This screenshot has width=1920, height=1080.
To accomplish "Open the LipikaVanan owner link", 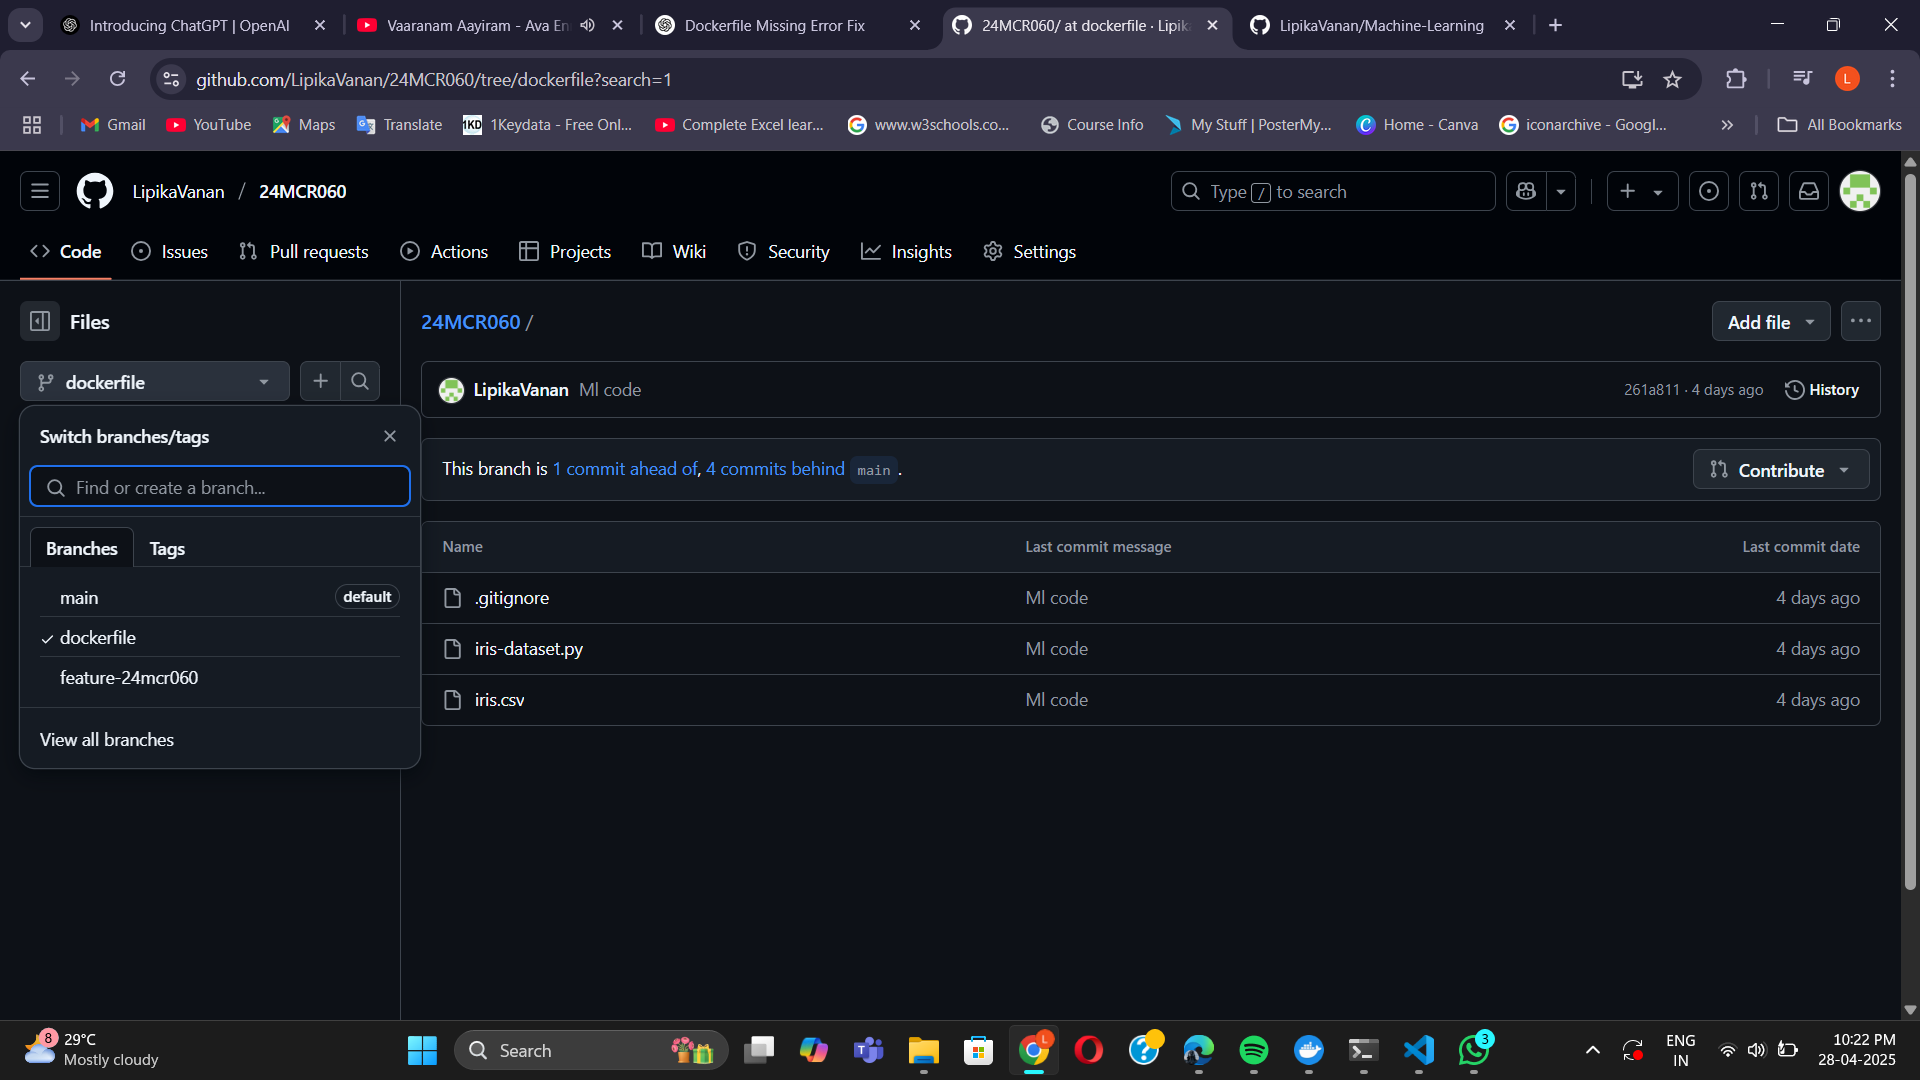I will [178, 191].
